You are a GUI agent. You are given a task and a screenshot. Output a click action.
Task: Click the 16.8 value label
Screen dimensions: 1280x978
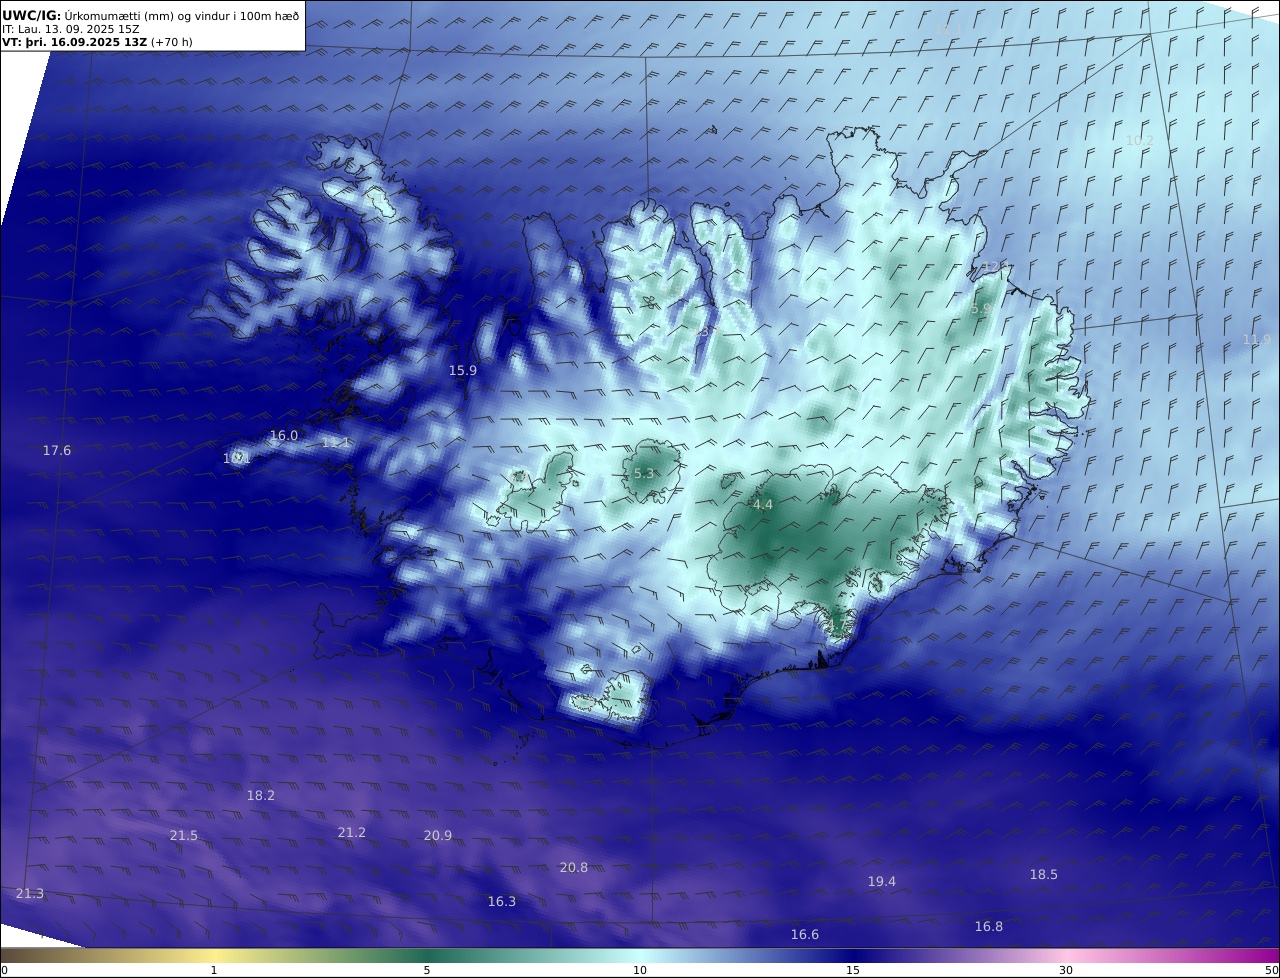point(989,926)
